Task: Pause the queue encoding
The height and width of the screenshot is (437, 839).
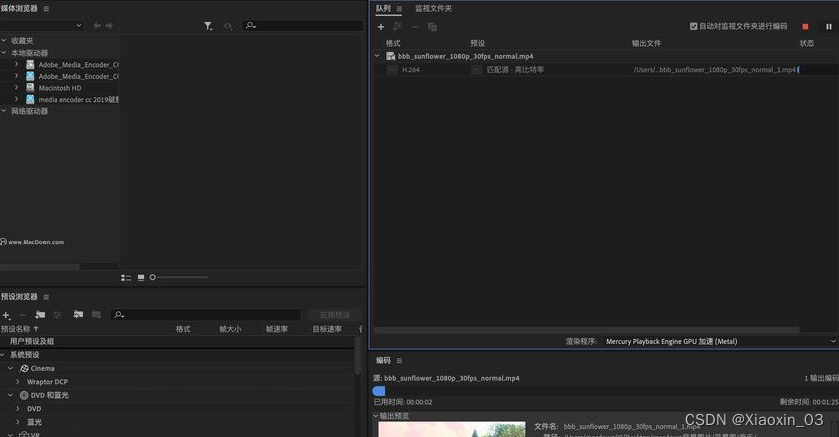Action: pos(829,27)
